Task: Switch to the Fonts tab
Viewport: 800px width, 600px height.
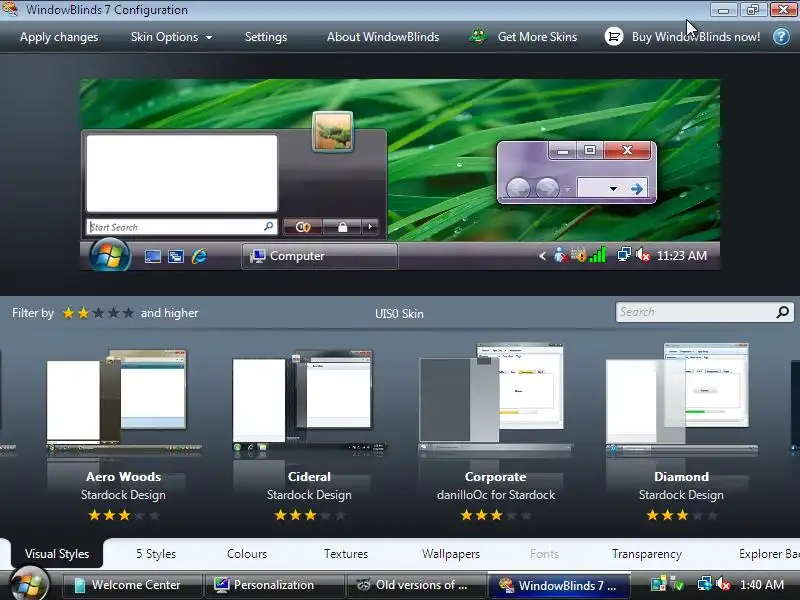Action: (544, 554)
